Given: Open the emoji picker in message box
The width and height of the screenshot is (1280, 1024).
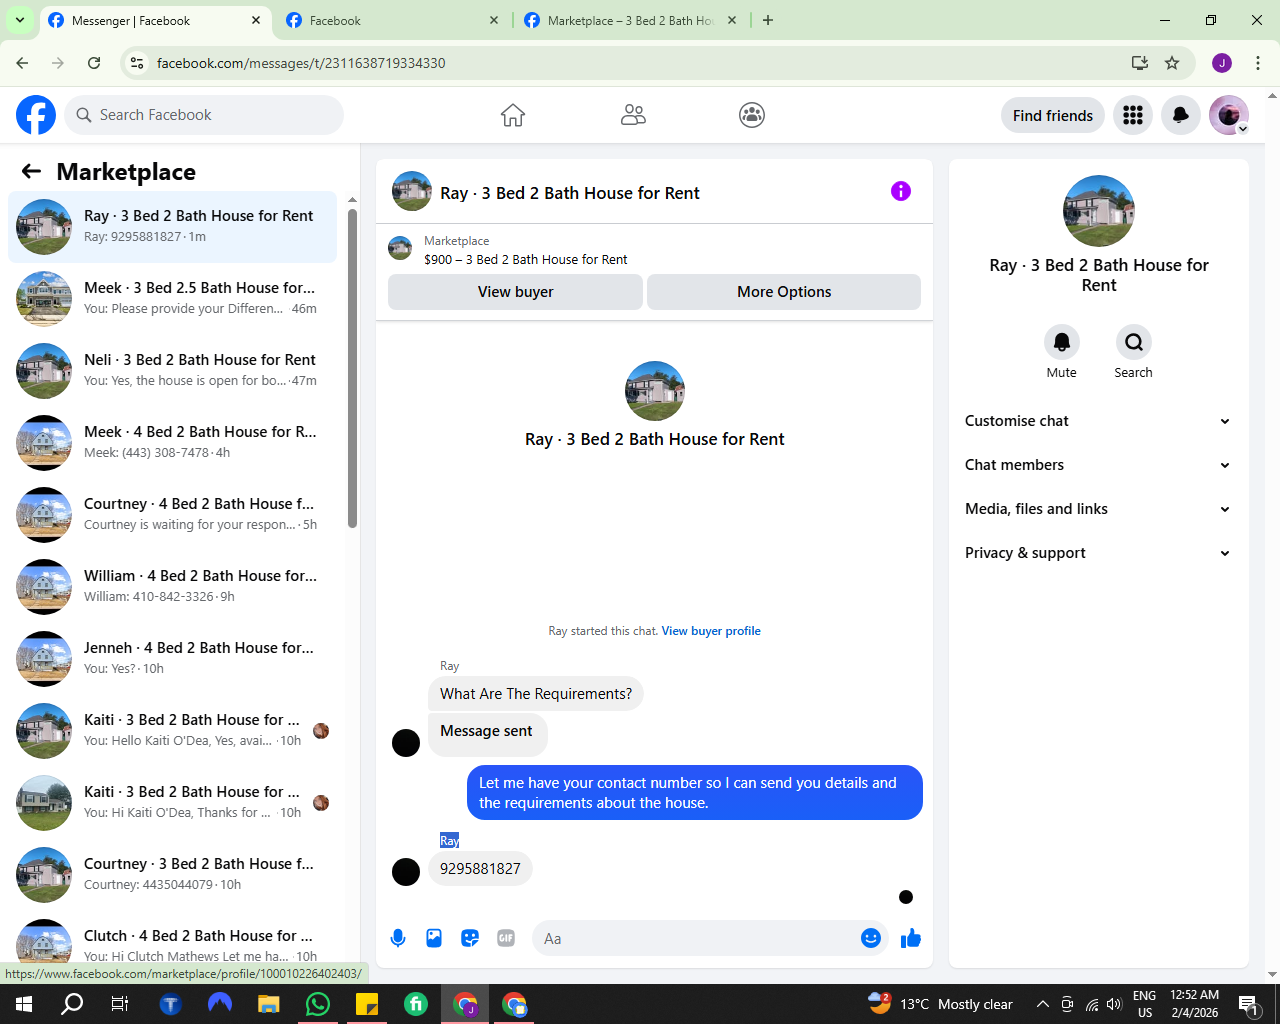Looking at the screenshot, I should (x=871, y=938).
